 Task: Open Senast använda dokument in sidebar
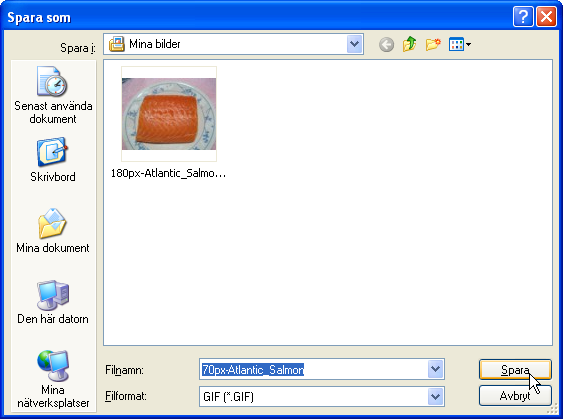click(x=53, y=95)
